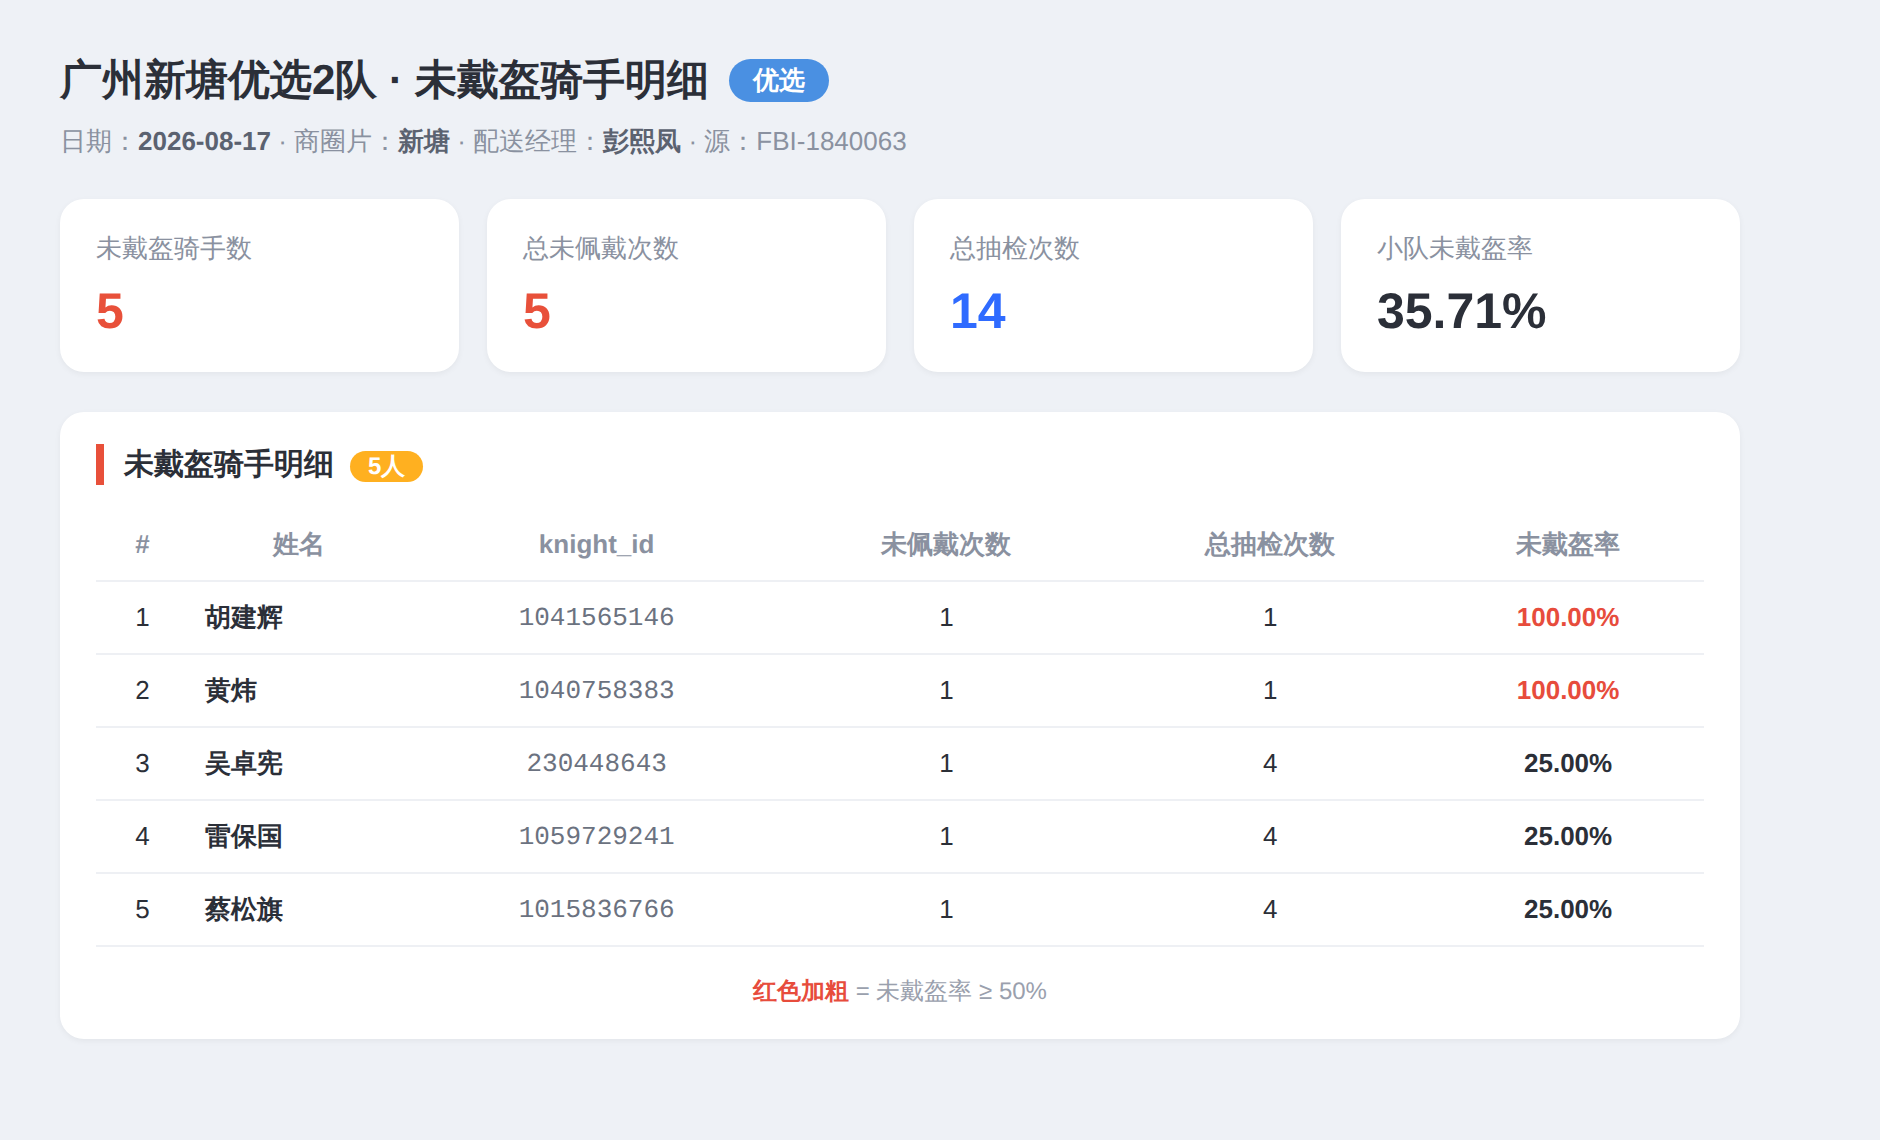Select the 总抽检次数 card showing 14
Image resolution: width=1880 pixels, height=1140 pixels.
(1113, 286)
